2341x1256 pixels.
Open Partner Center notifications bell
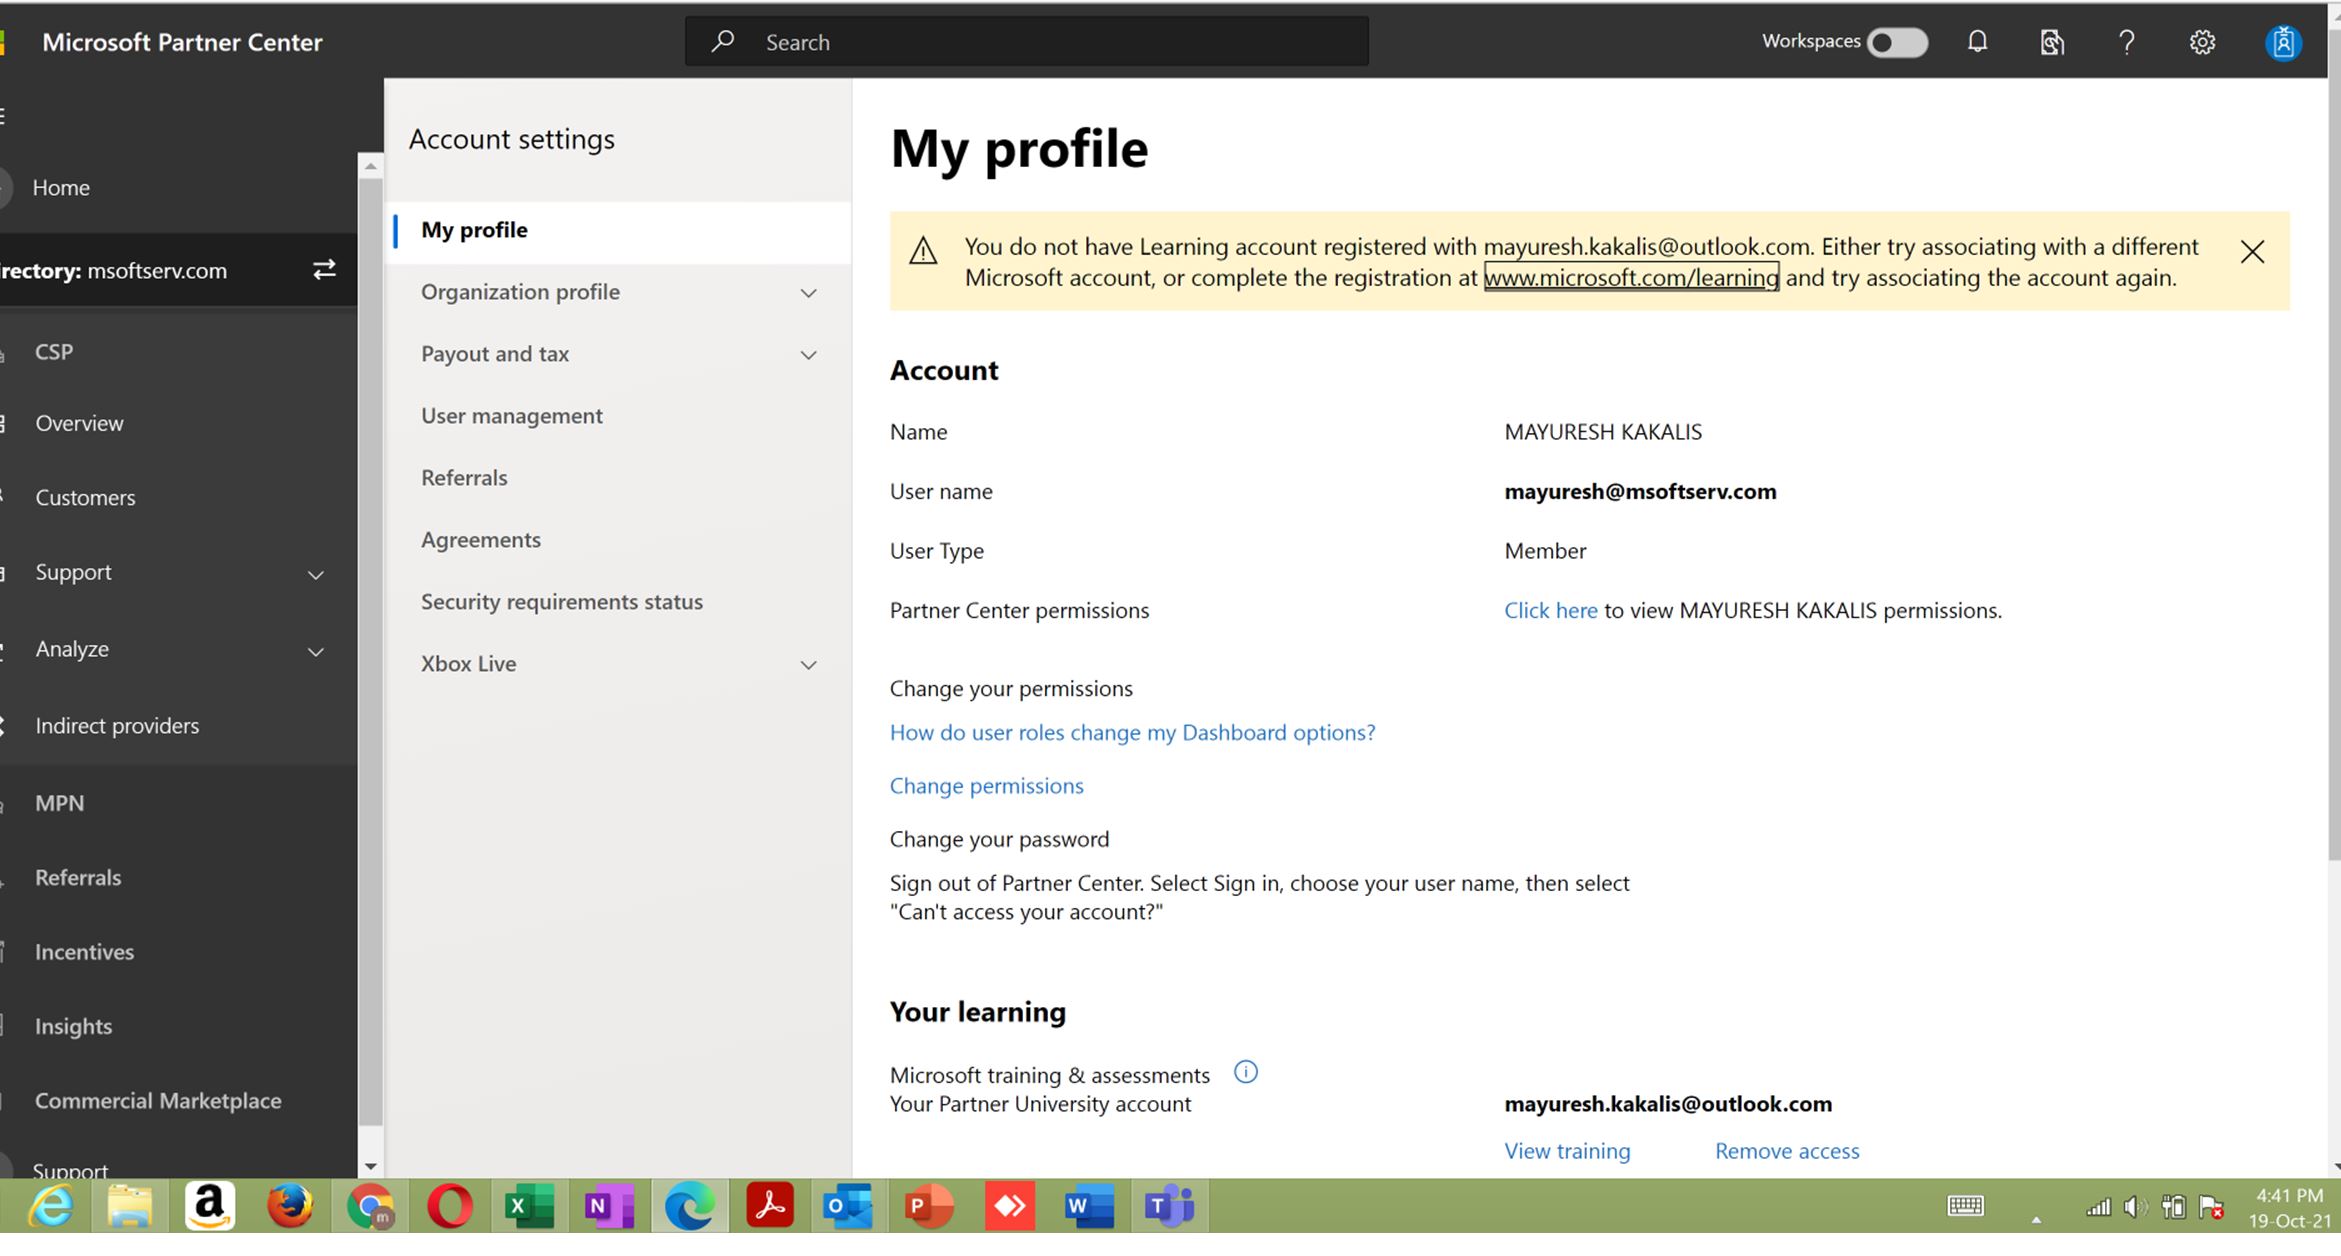(x=1975, y=41)
